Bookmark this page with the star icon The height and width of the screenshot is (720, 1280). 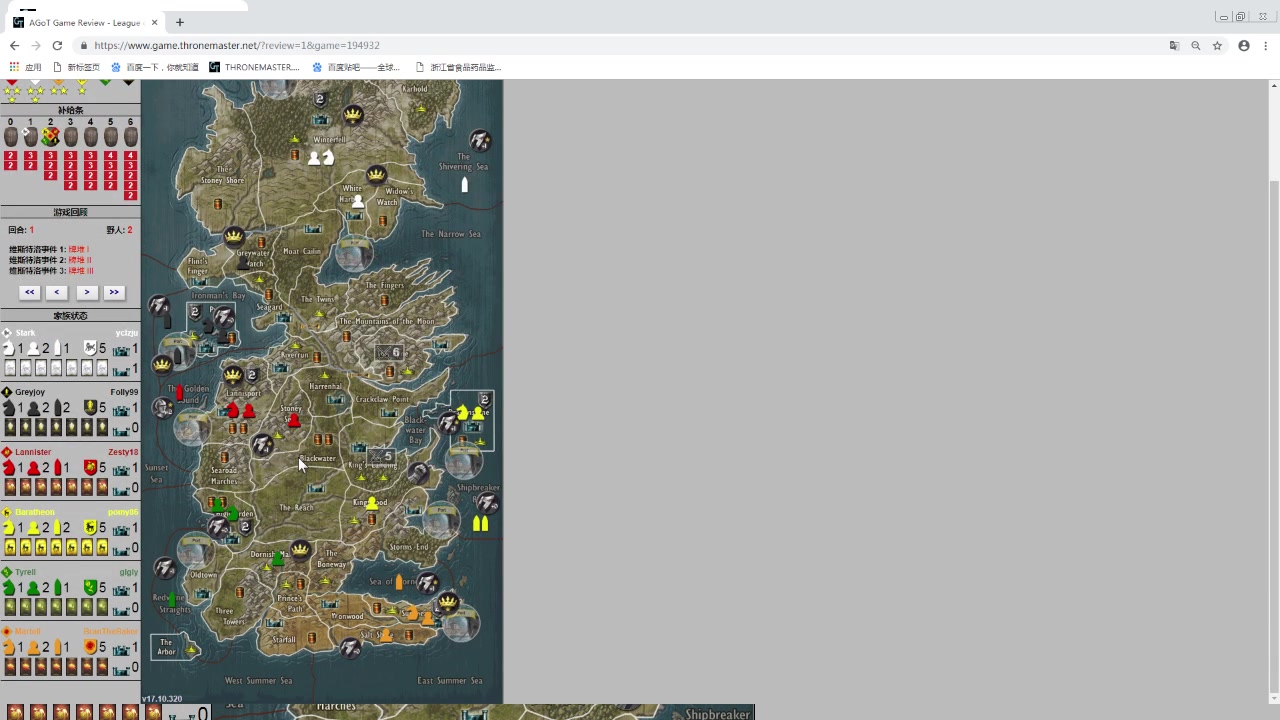click(x=1217, y=46)
